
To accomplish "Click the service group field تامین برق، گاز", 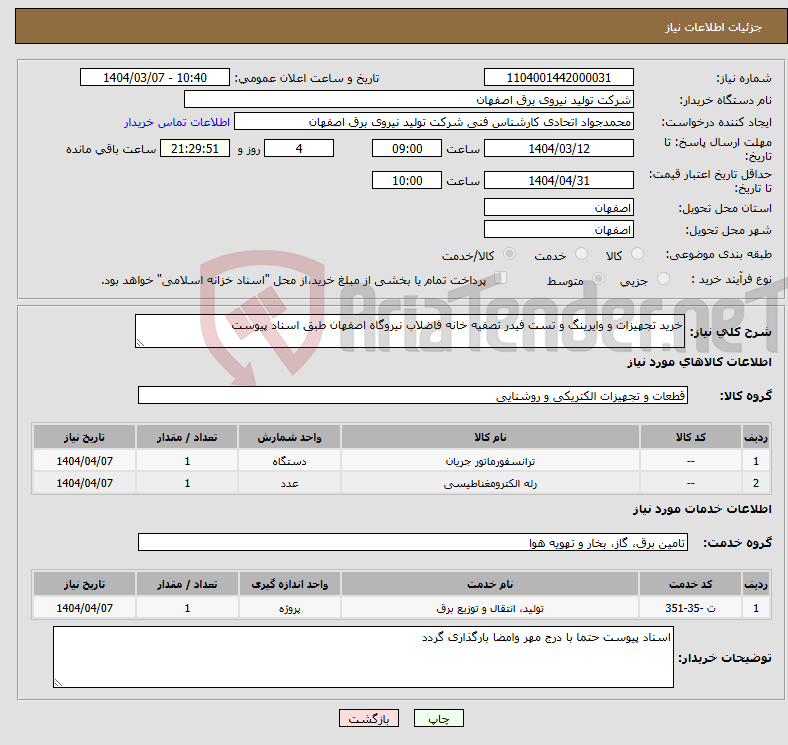I will 413,542.
